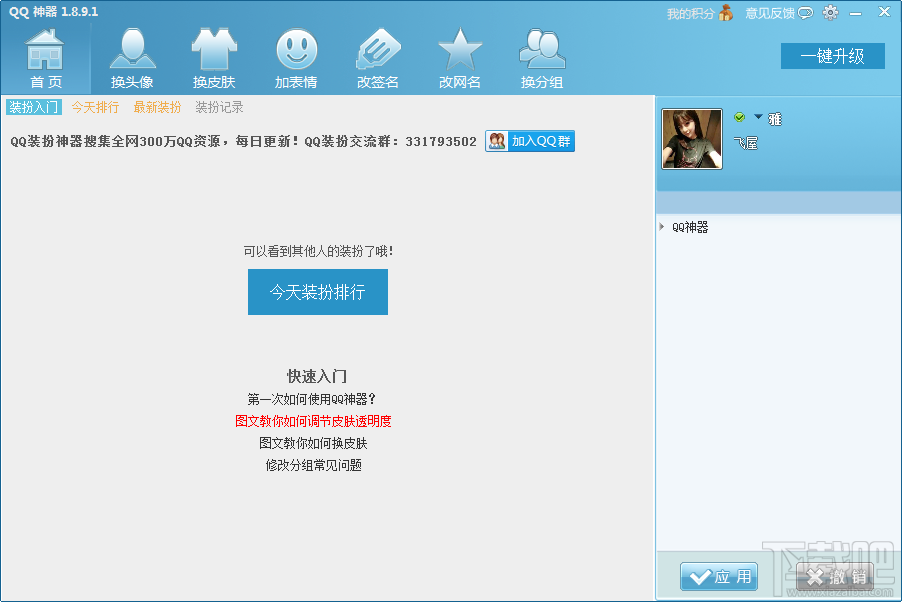The width and height of the screenshot is (902, 602).
Task: Click the 应用 apply button
Action: pyautogui.click(x=719, y=577)
